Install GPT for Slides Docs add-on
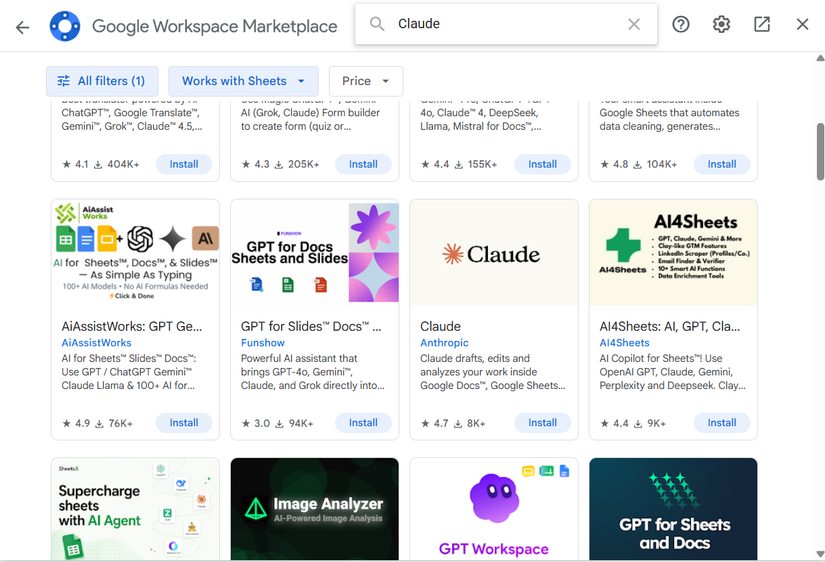Screen dimensions: 825x562 pyautogui.click(x=363, y=423)
